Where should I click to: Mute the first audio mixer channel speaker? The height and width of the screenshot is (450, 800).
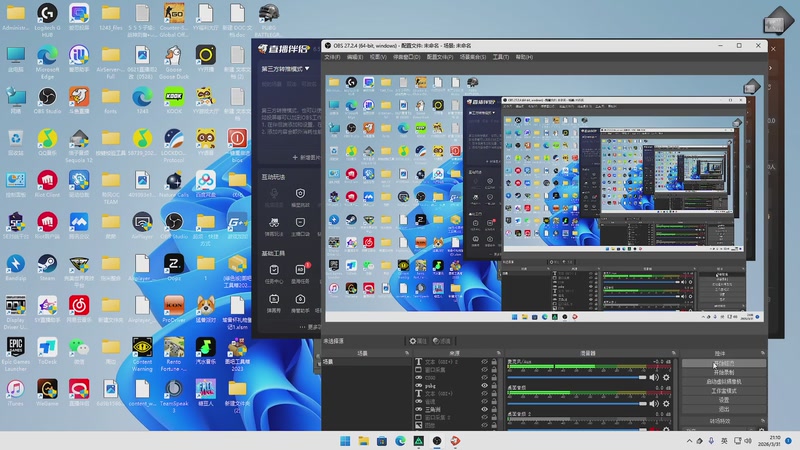(x=655, y=377)
